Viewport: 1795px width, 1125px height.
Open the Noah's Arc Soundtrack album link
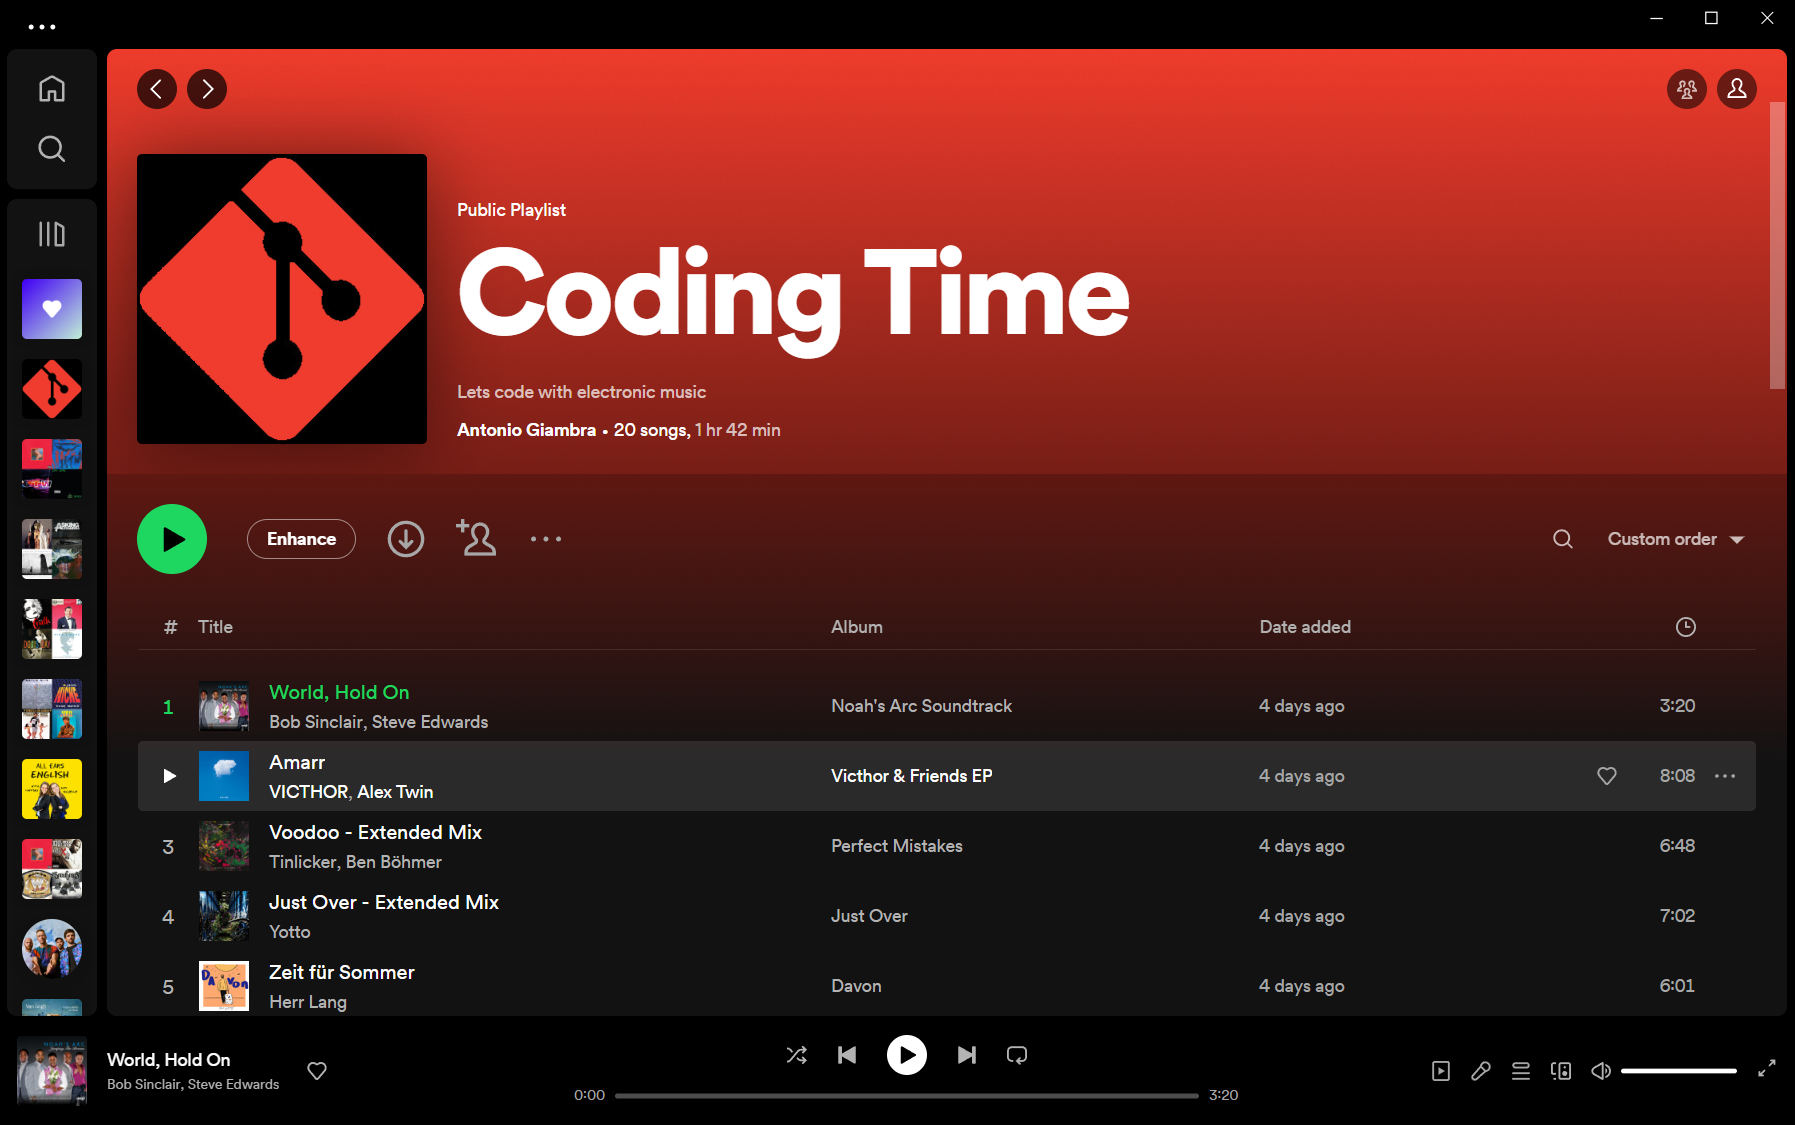pos(921,706)
